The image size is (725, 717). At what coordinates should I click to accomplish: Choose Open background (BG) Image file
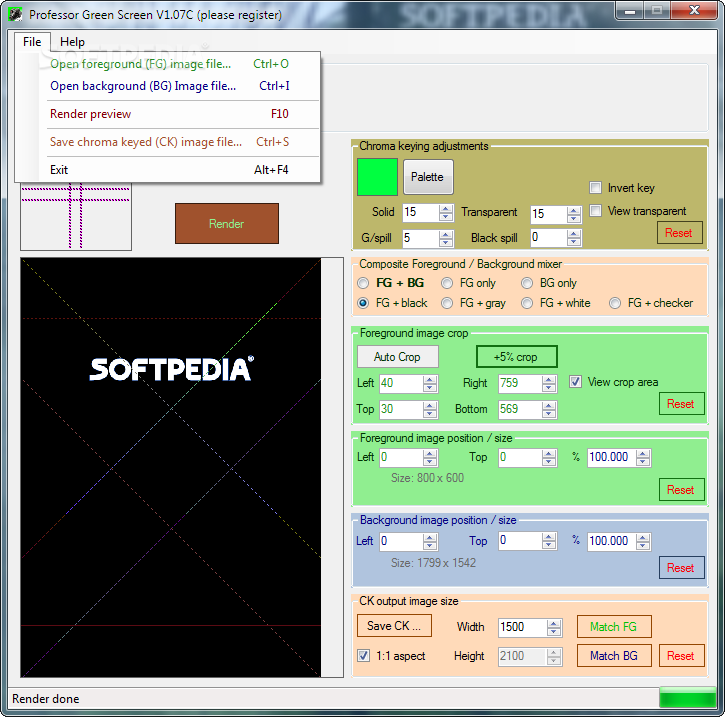[x=169, y=86]
